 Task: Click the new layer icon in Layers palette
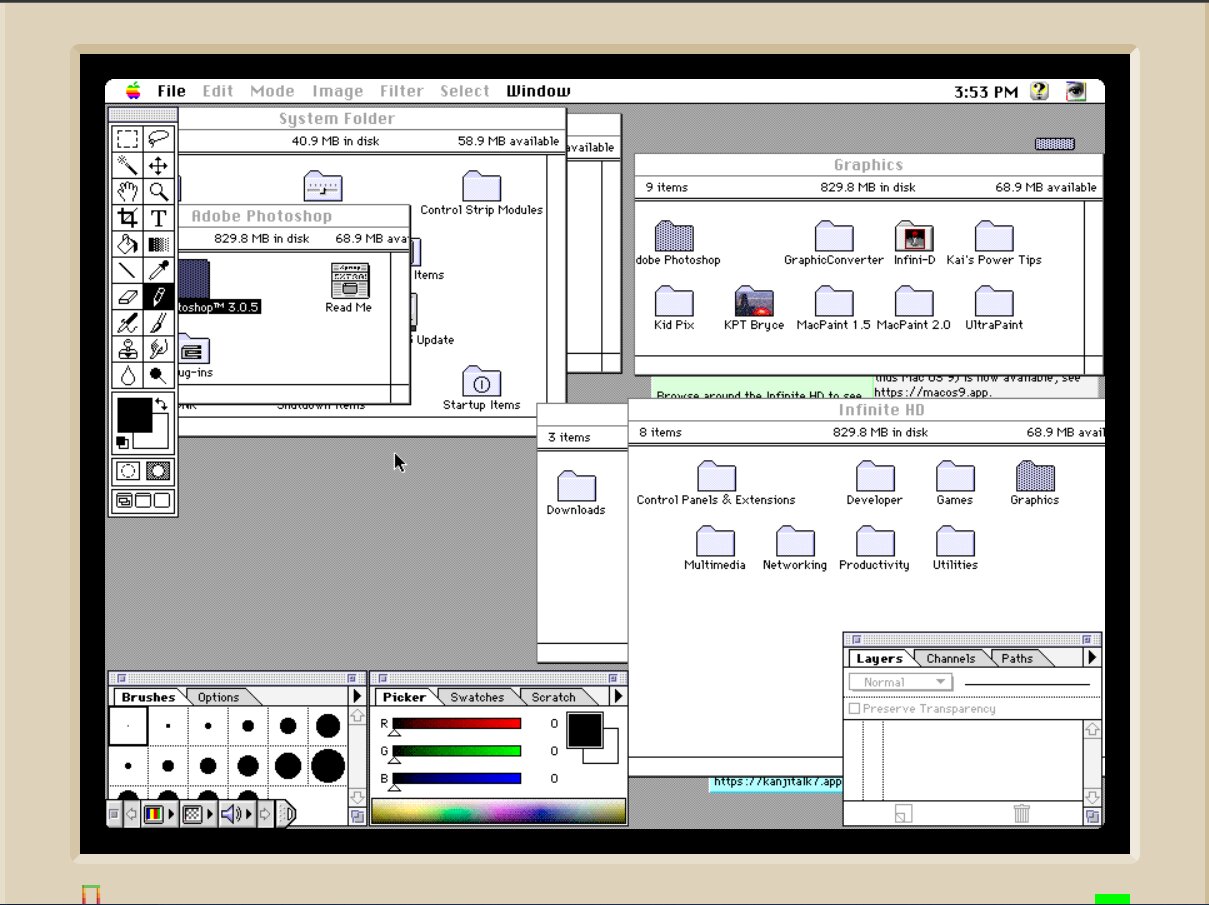click(x=902, y=814)
